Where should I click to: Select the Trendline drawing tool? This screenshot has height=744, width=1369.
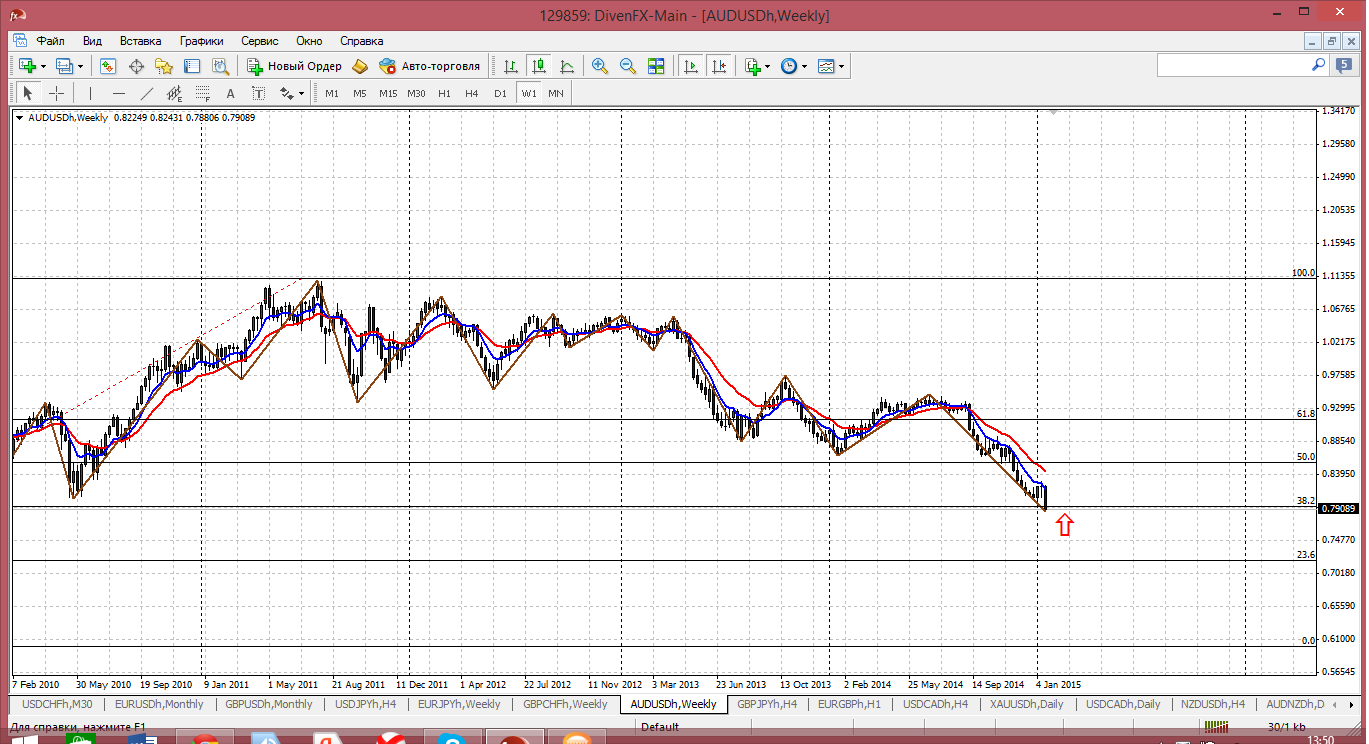147,93
